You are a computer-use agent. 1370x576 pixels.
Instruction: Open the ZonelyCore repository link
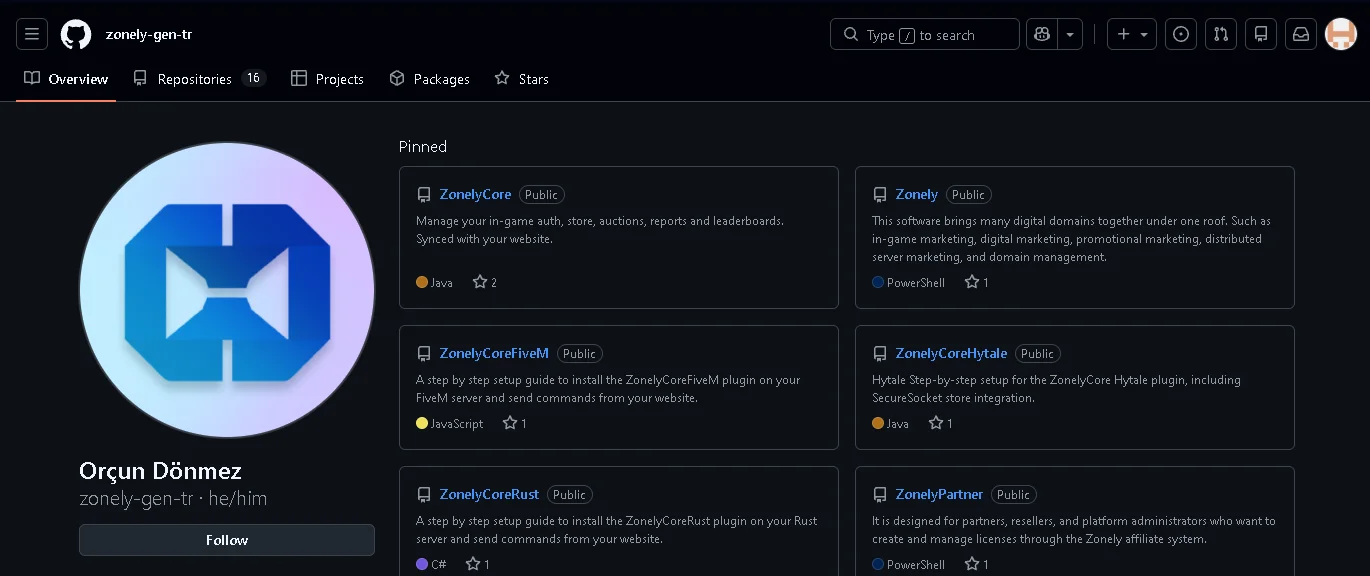click(475, 195)
